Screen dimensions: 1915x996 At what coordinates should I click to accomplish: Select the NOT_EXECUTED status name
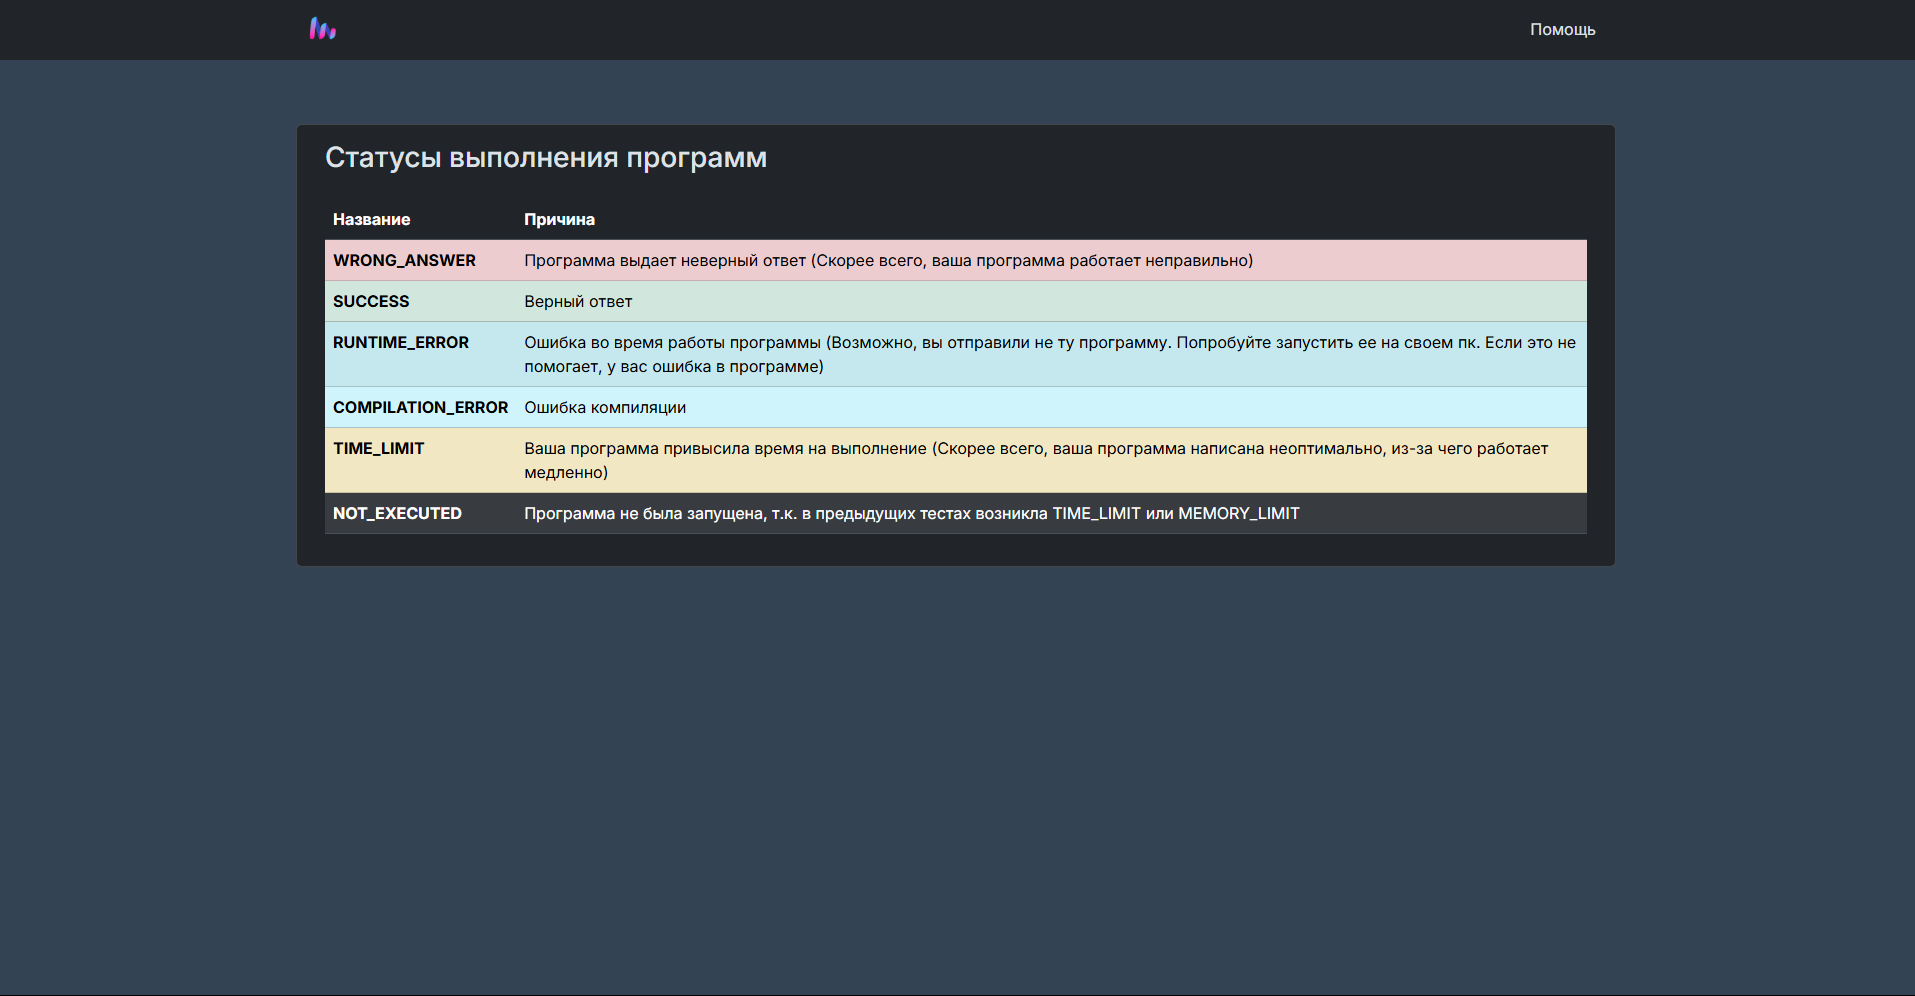point(397,514)
